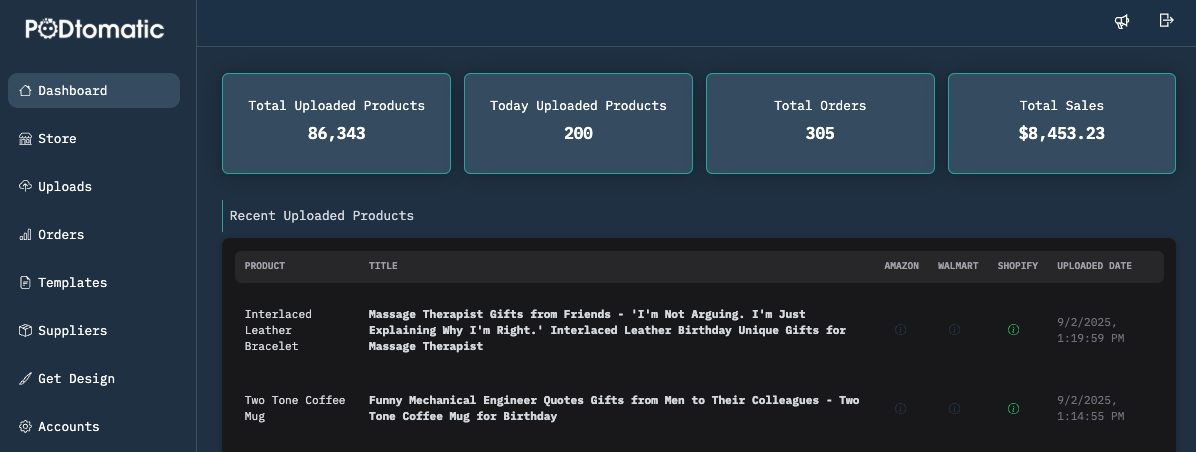Click the Templates document icon
The width and height of the screenshot is (1196, 452).
(x=25, y=283)
